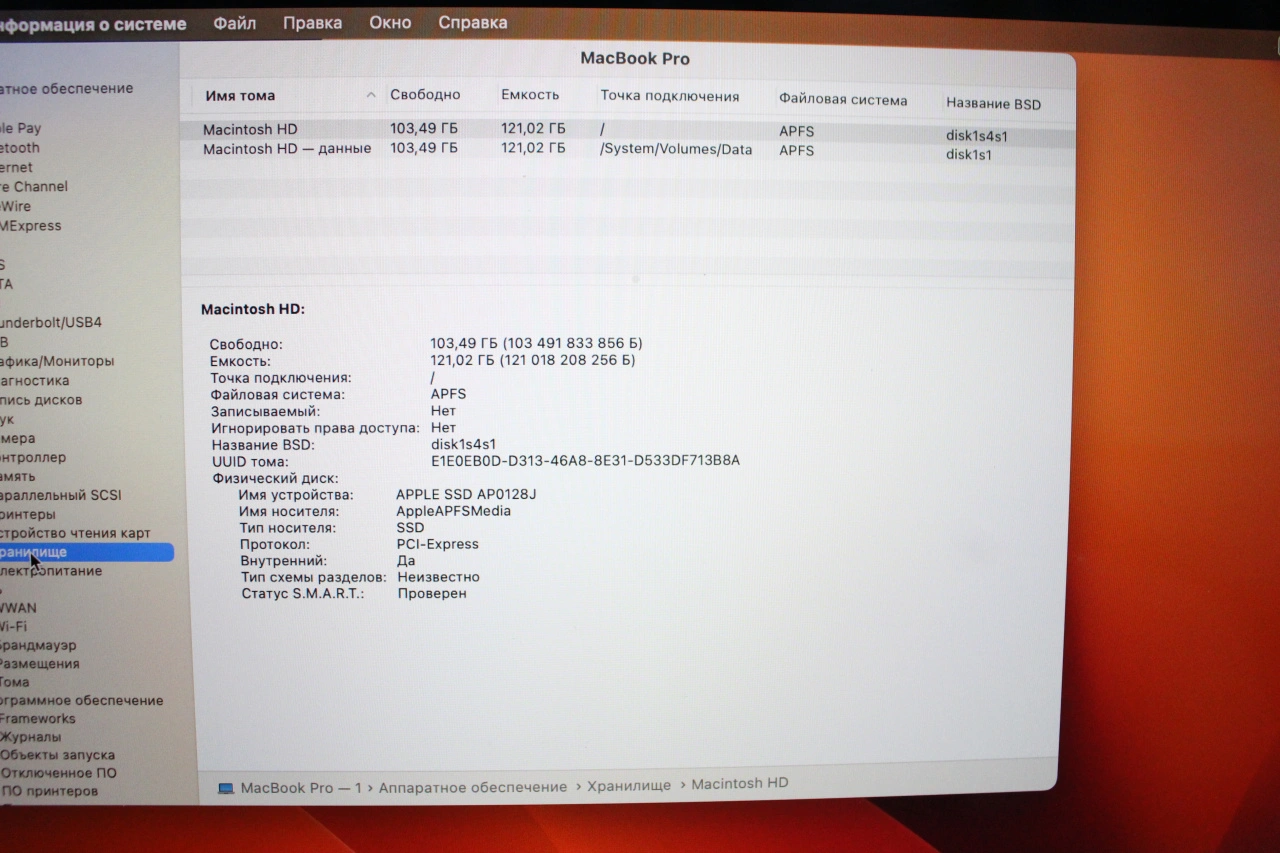This screenshot has height=853, width=1280.
Task: Click the MacBook Pro laptop icon in path bar
Action: tap(226, 788)
